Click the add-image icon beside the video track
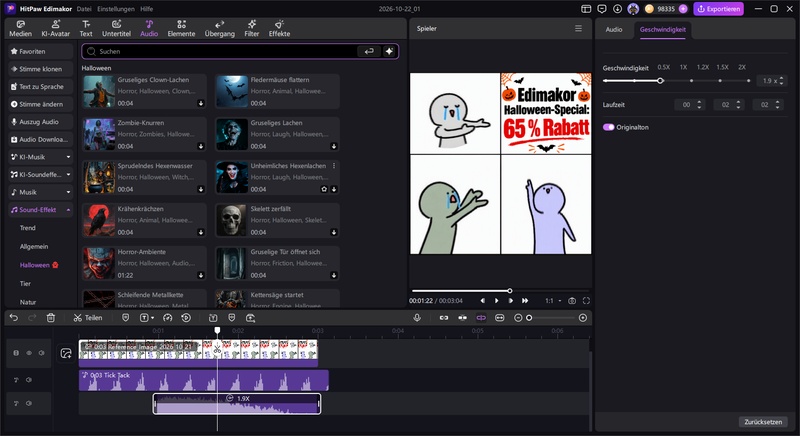 click(x=66, y=353)
